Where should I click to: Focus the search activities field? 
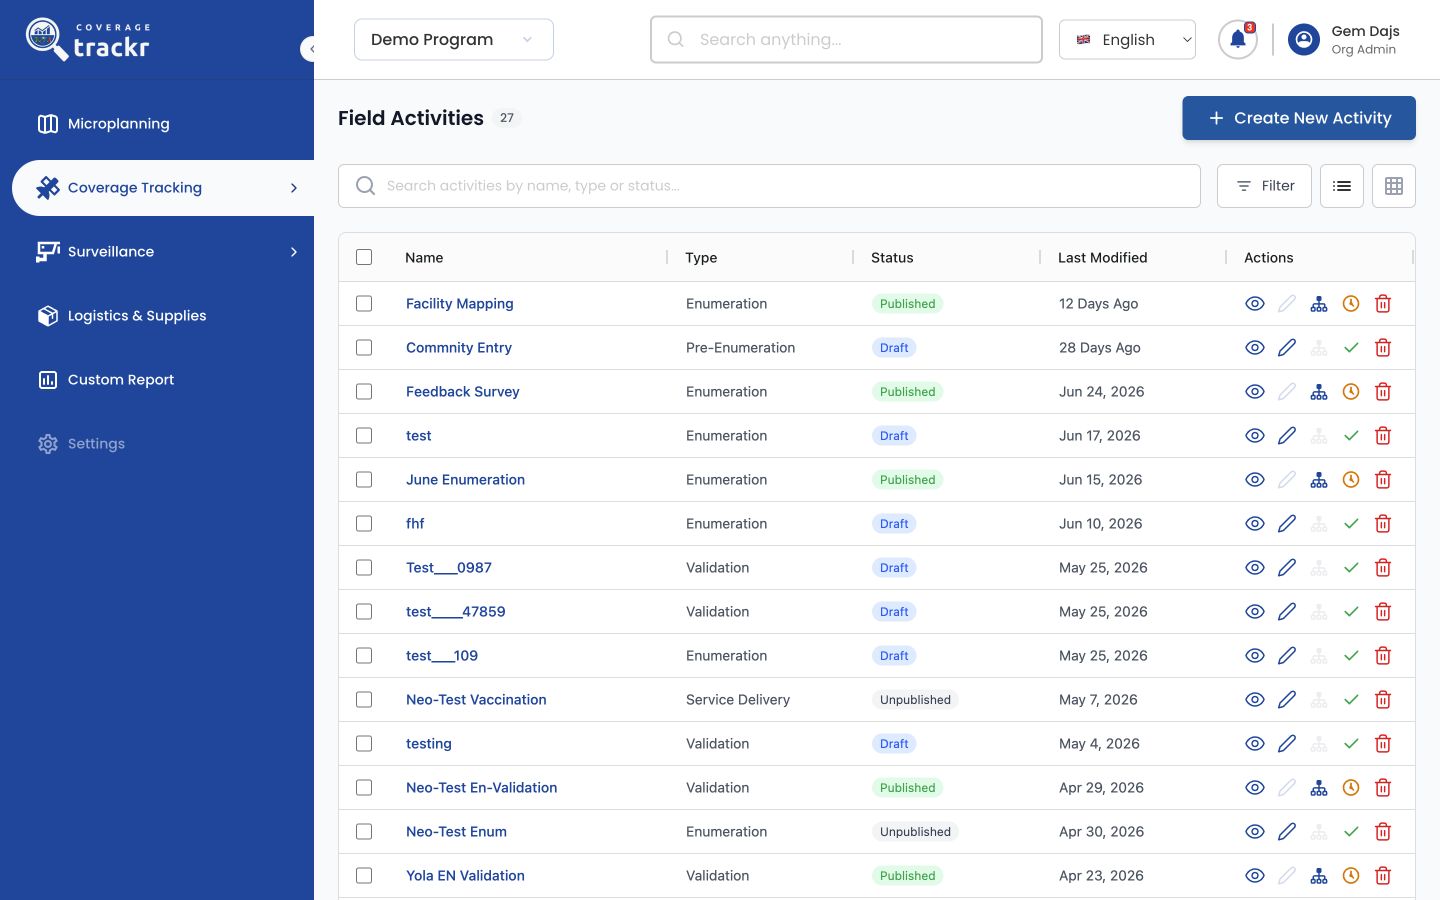tap(769, 186)
